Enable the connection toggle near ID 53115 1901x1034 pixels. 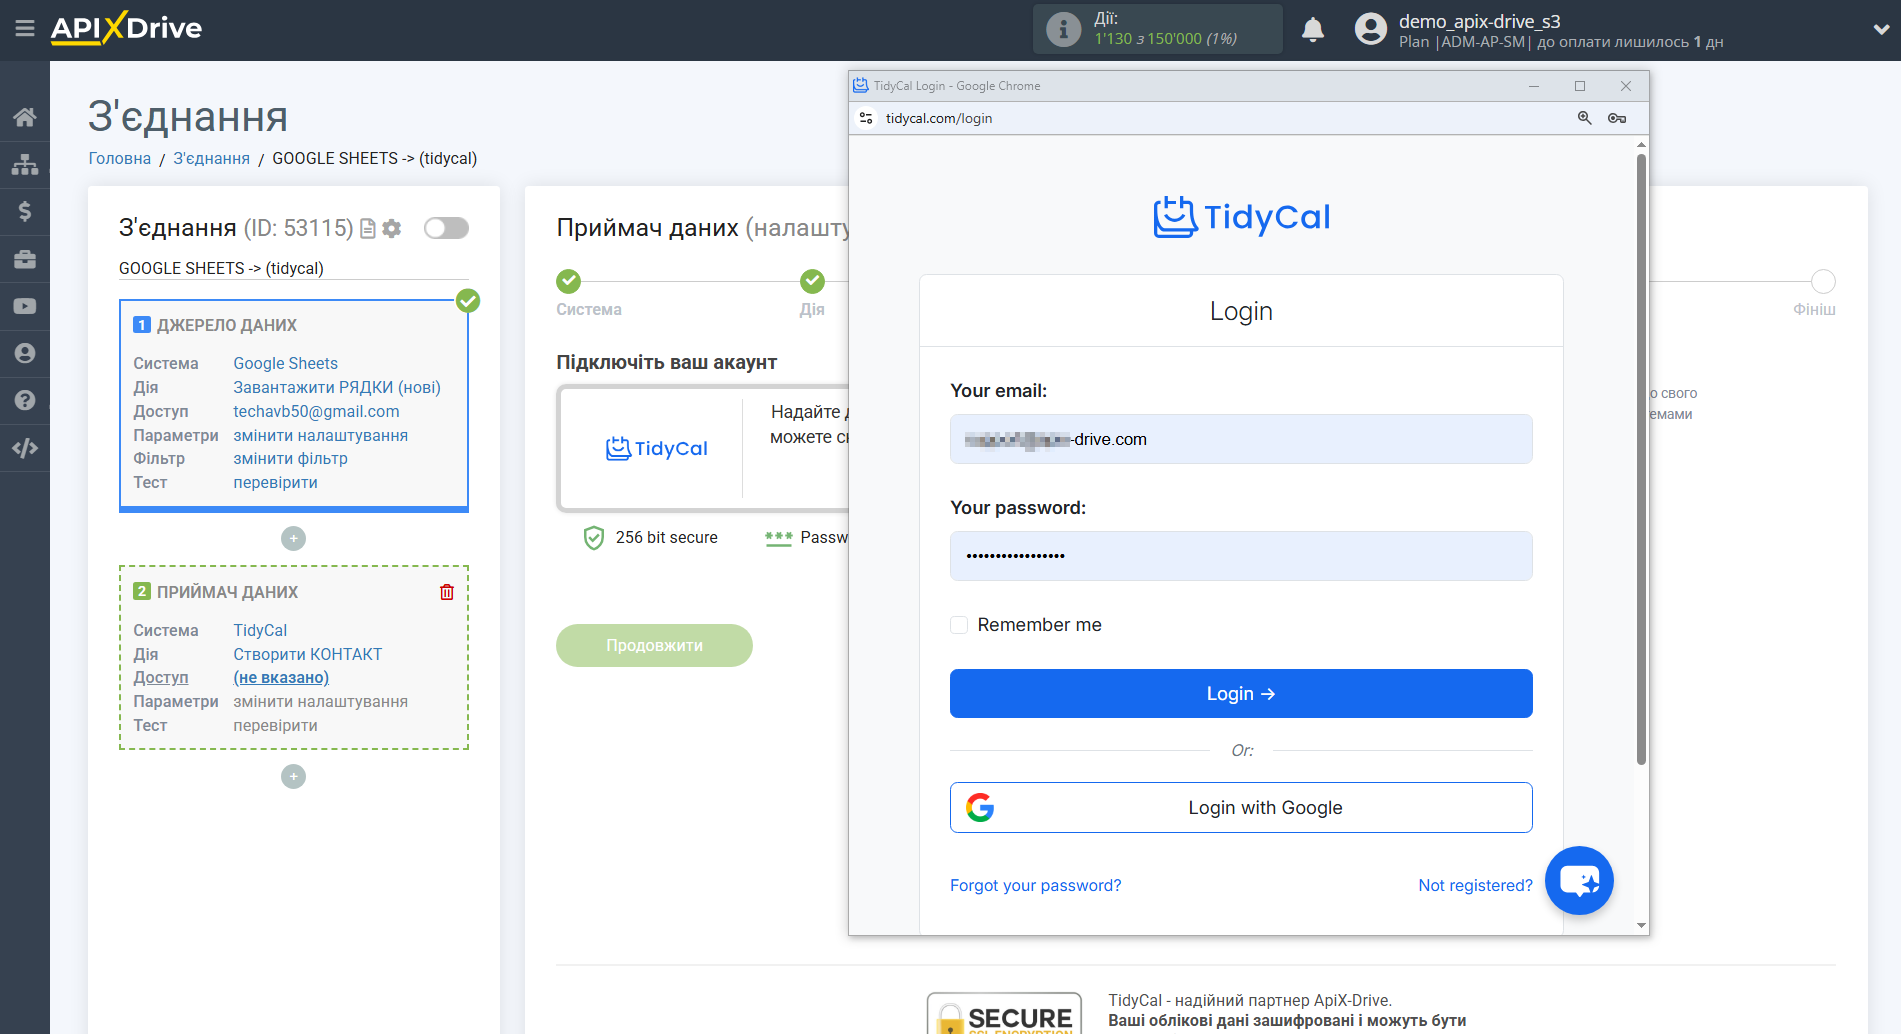[445, 228]
